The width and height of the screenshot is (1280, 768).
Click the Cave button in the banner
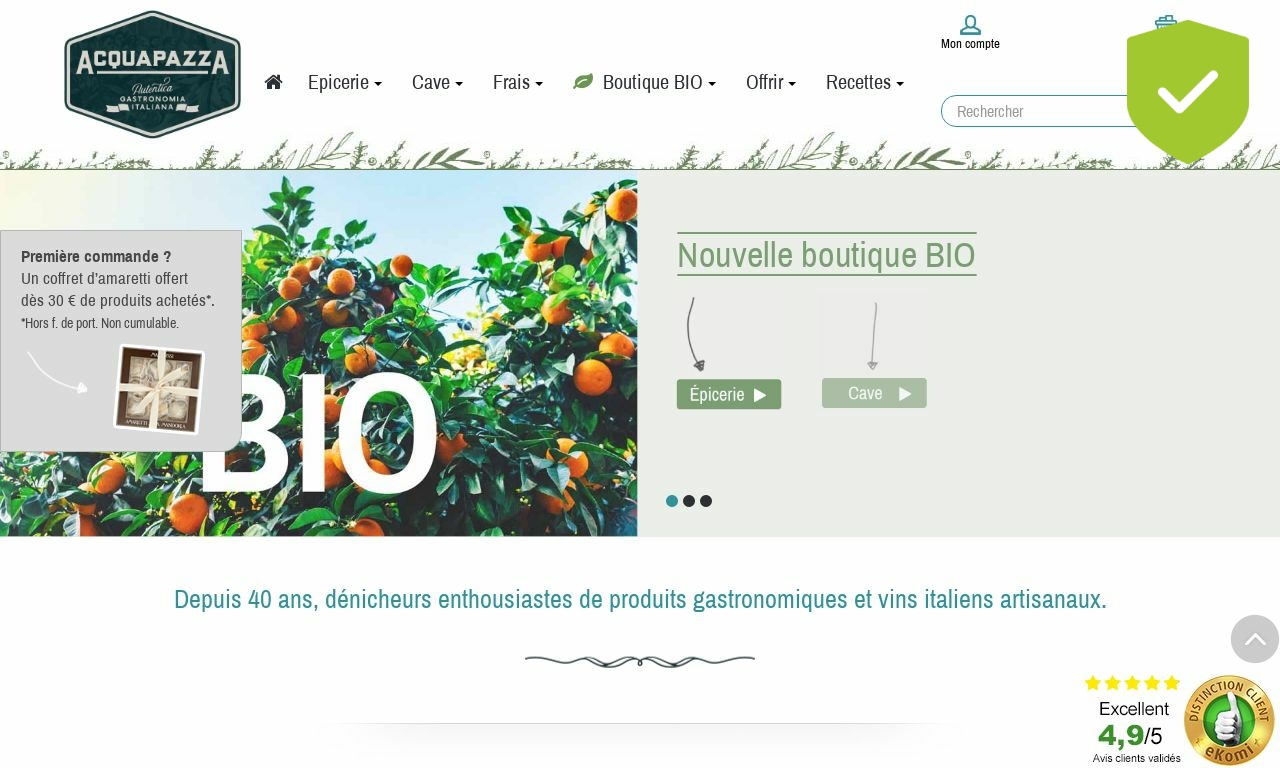tap(874, 393)
